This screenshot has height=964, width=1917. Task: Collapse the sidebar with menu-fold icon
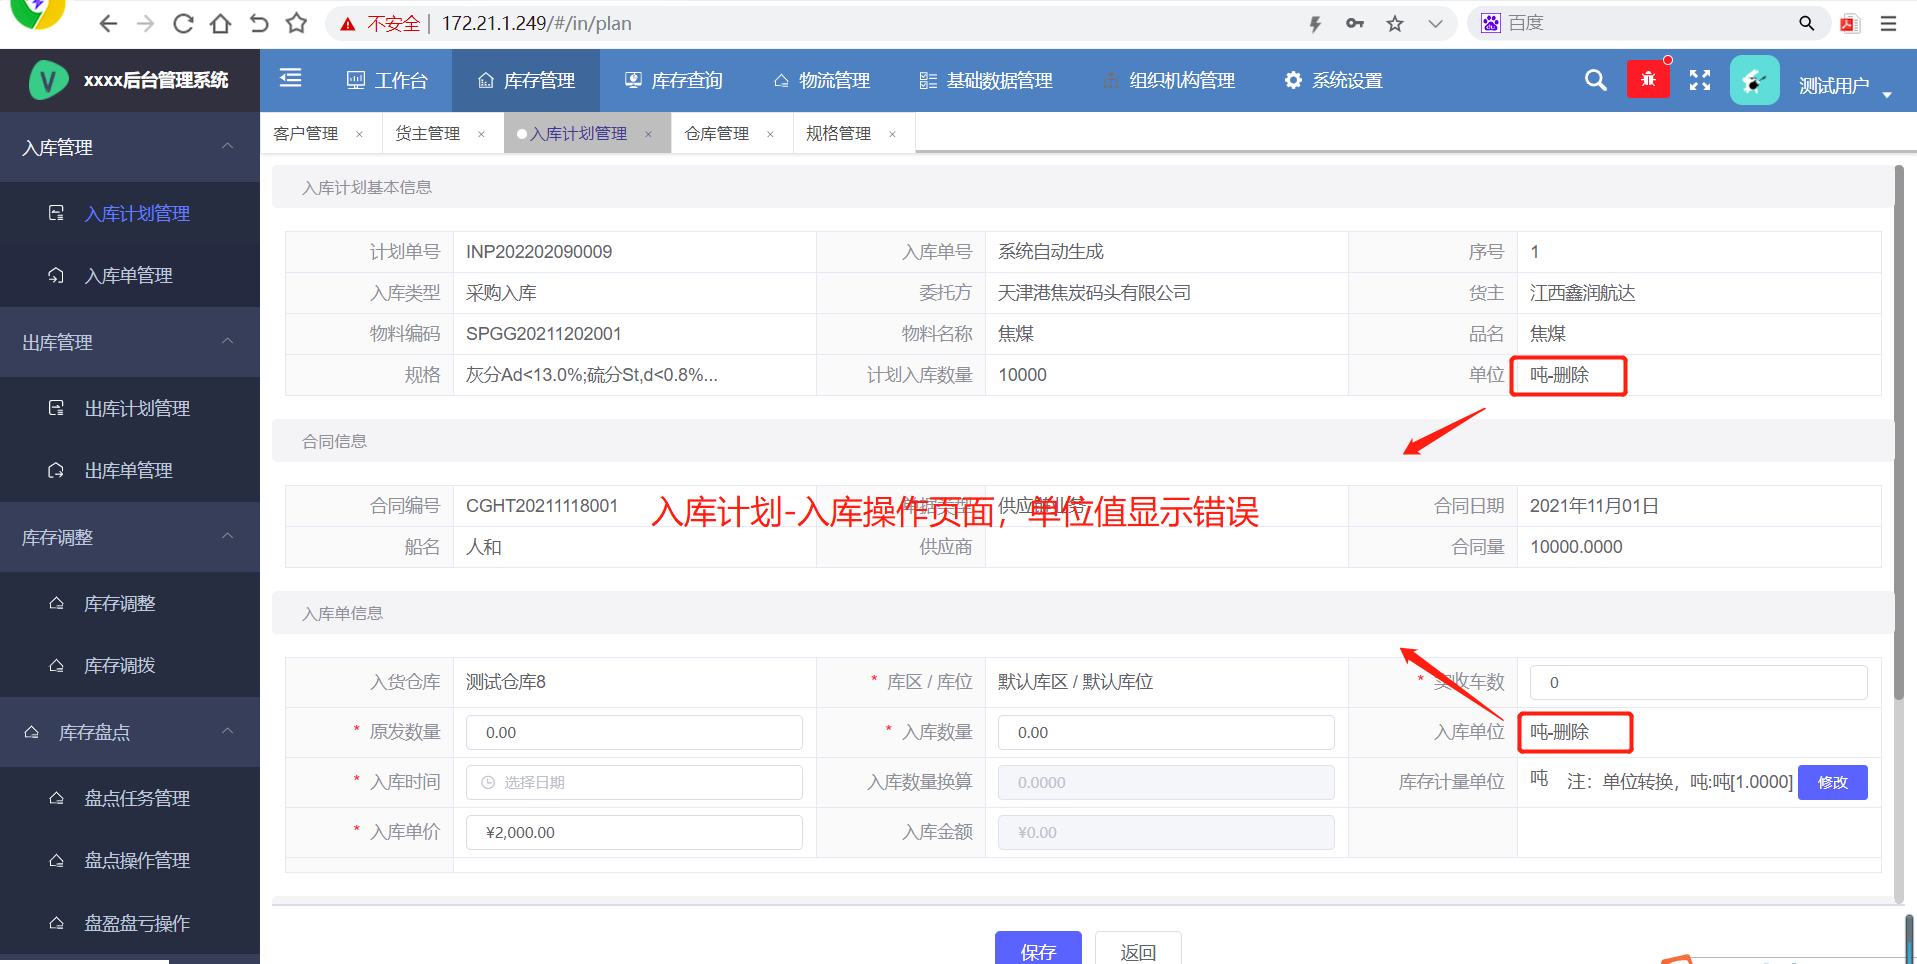[x=290, y=78]
